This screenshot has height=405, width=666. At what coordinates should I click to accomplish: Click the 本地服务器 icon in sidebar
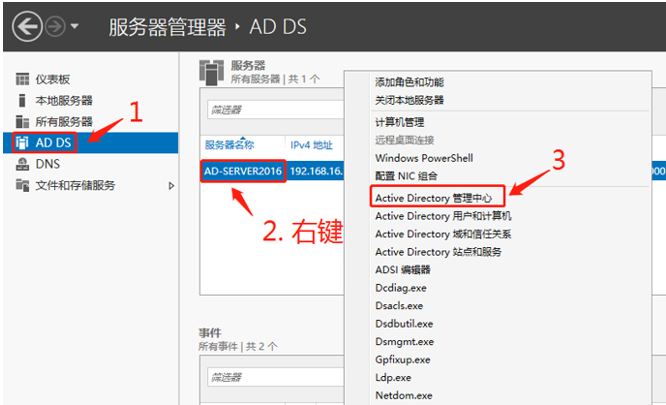coord(23,101)
